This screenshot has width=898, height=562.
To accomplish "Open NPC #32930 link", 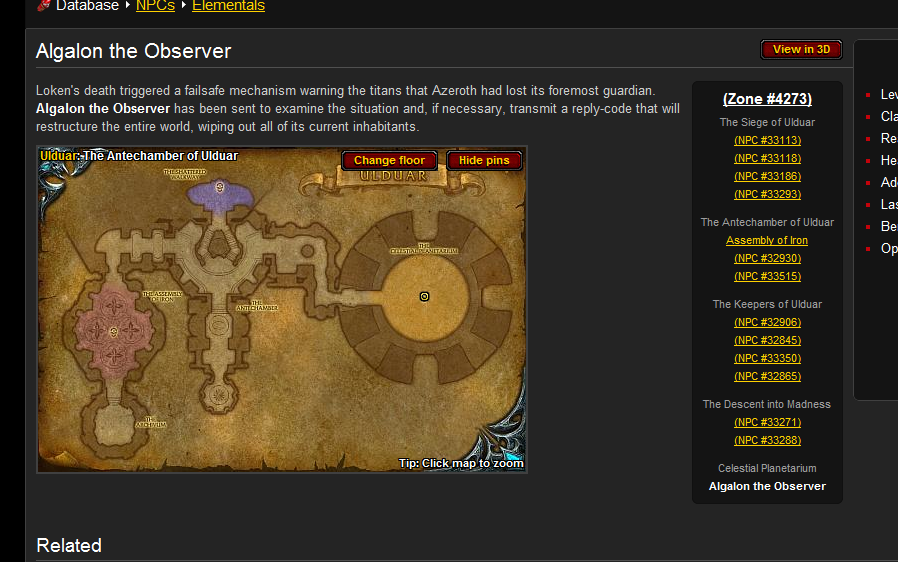I will click(x=767, y=258).
